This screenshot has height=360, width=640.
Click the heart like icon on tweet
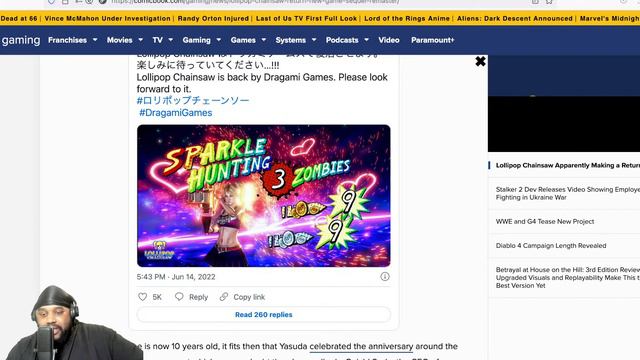pyautogui.click(x=142, y=297)
